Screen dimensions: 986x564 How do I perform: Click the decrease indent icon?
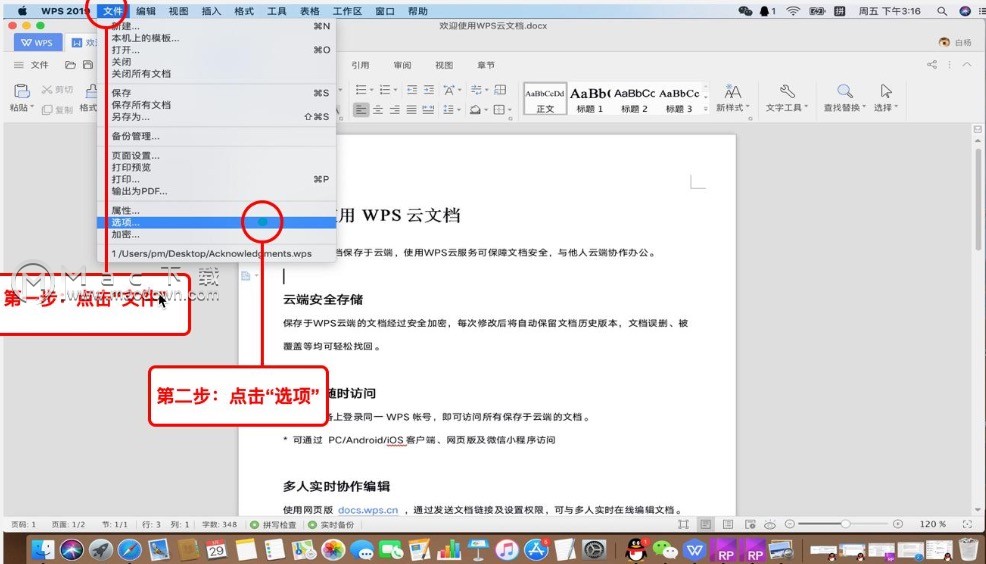412,90
